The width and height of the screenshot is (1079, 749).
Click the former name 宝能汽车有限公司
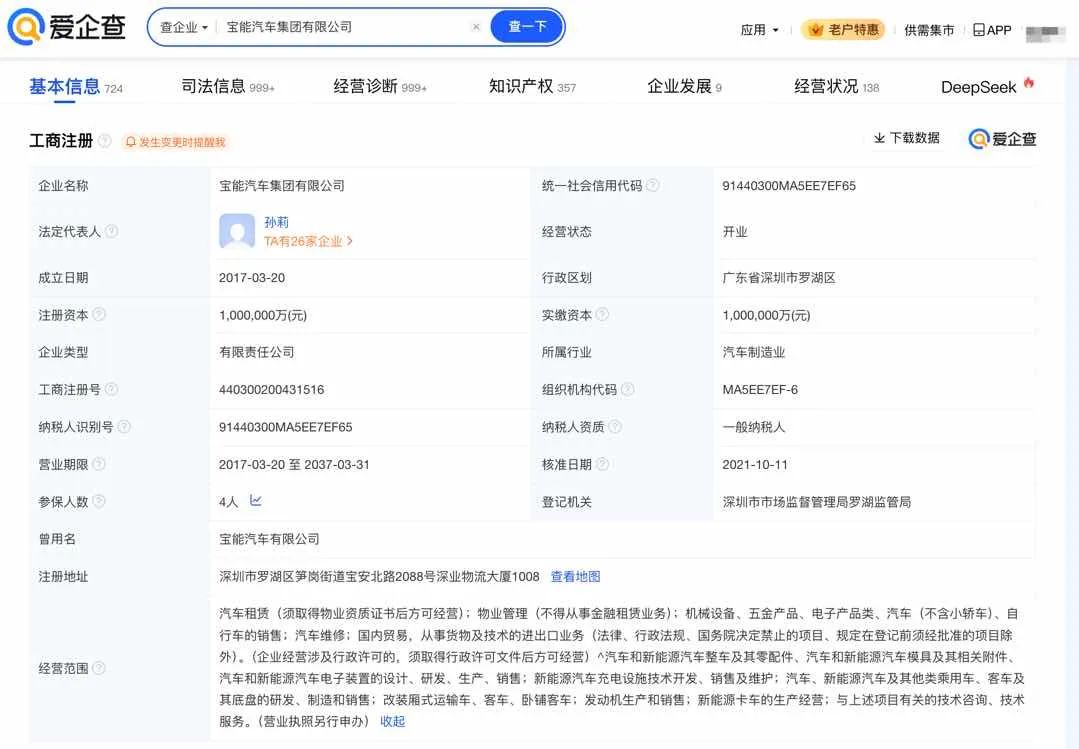coord(269,539)
